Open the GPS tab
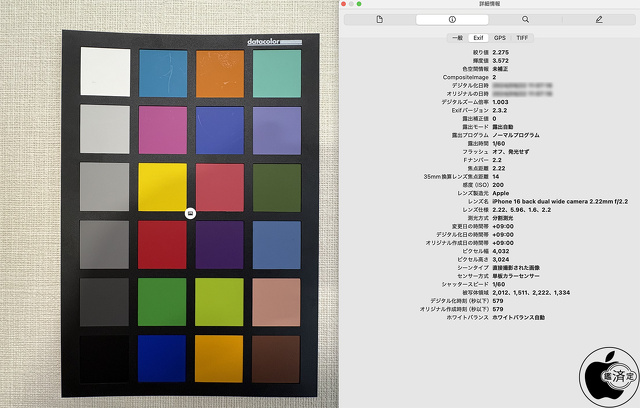 pos(499,37)
